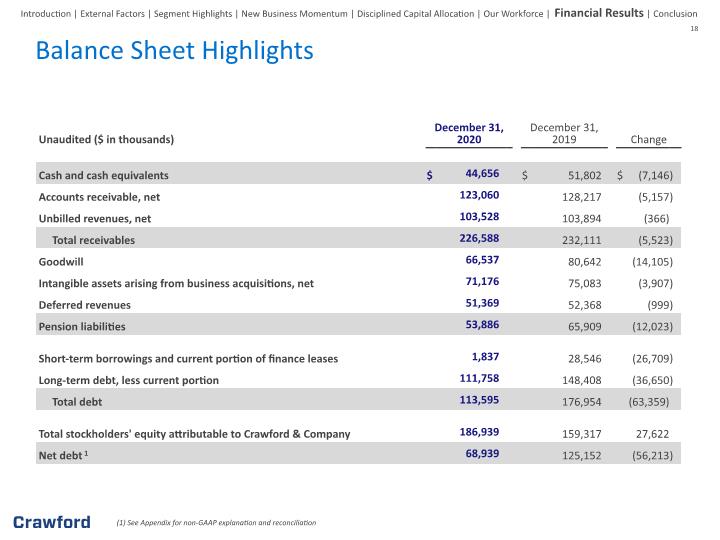
Task: Select the Financial Results heading
Action: pyautogui.click(x=599, y=13)
